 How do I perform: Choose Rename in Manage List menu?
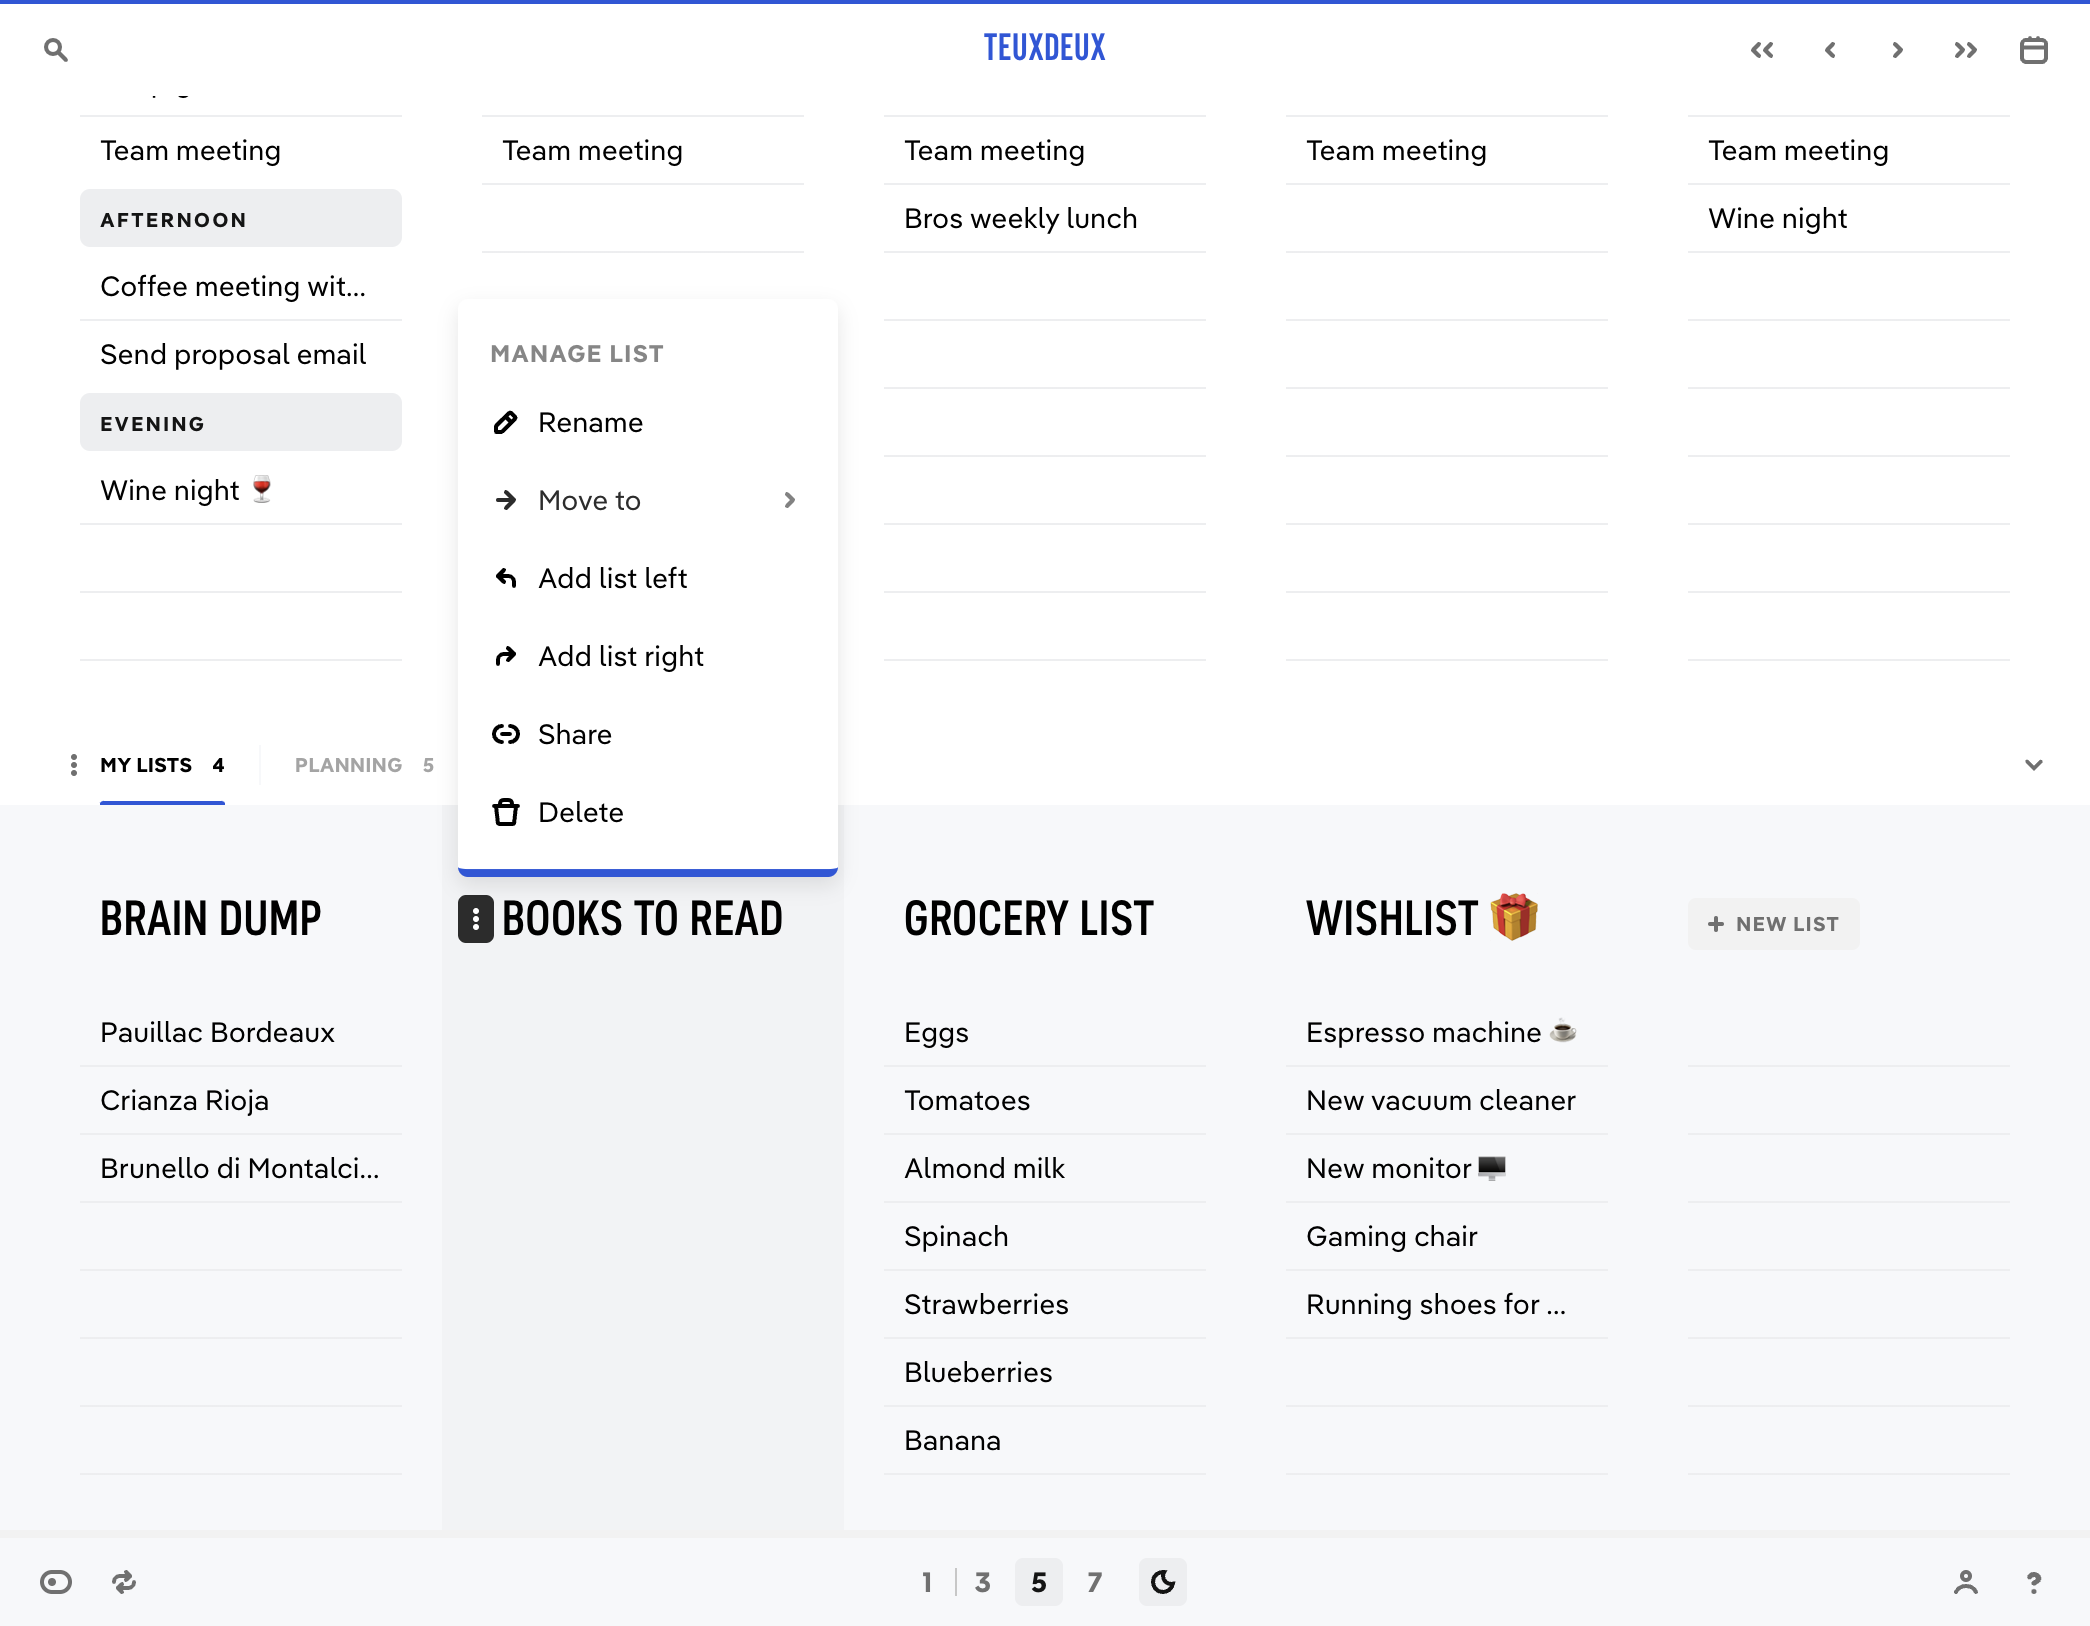[x=648, y=422]
